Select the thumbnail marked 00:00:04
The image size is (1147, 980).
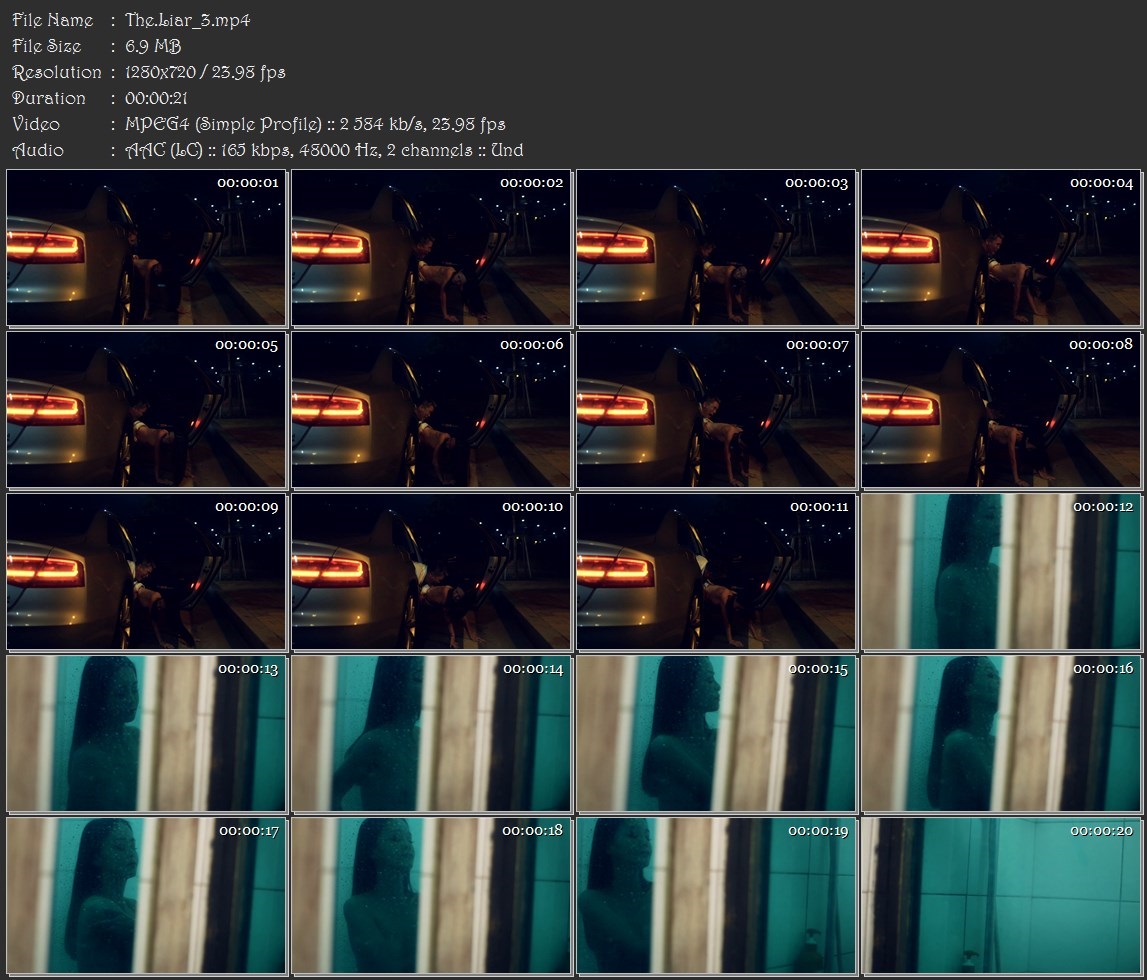1001,248
